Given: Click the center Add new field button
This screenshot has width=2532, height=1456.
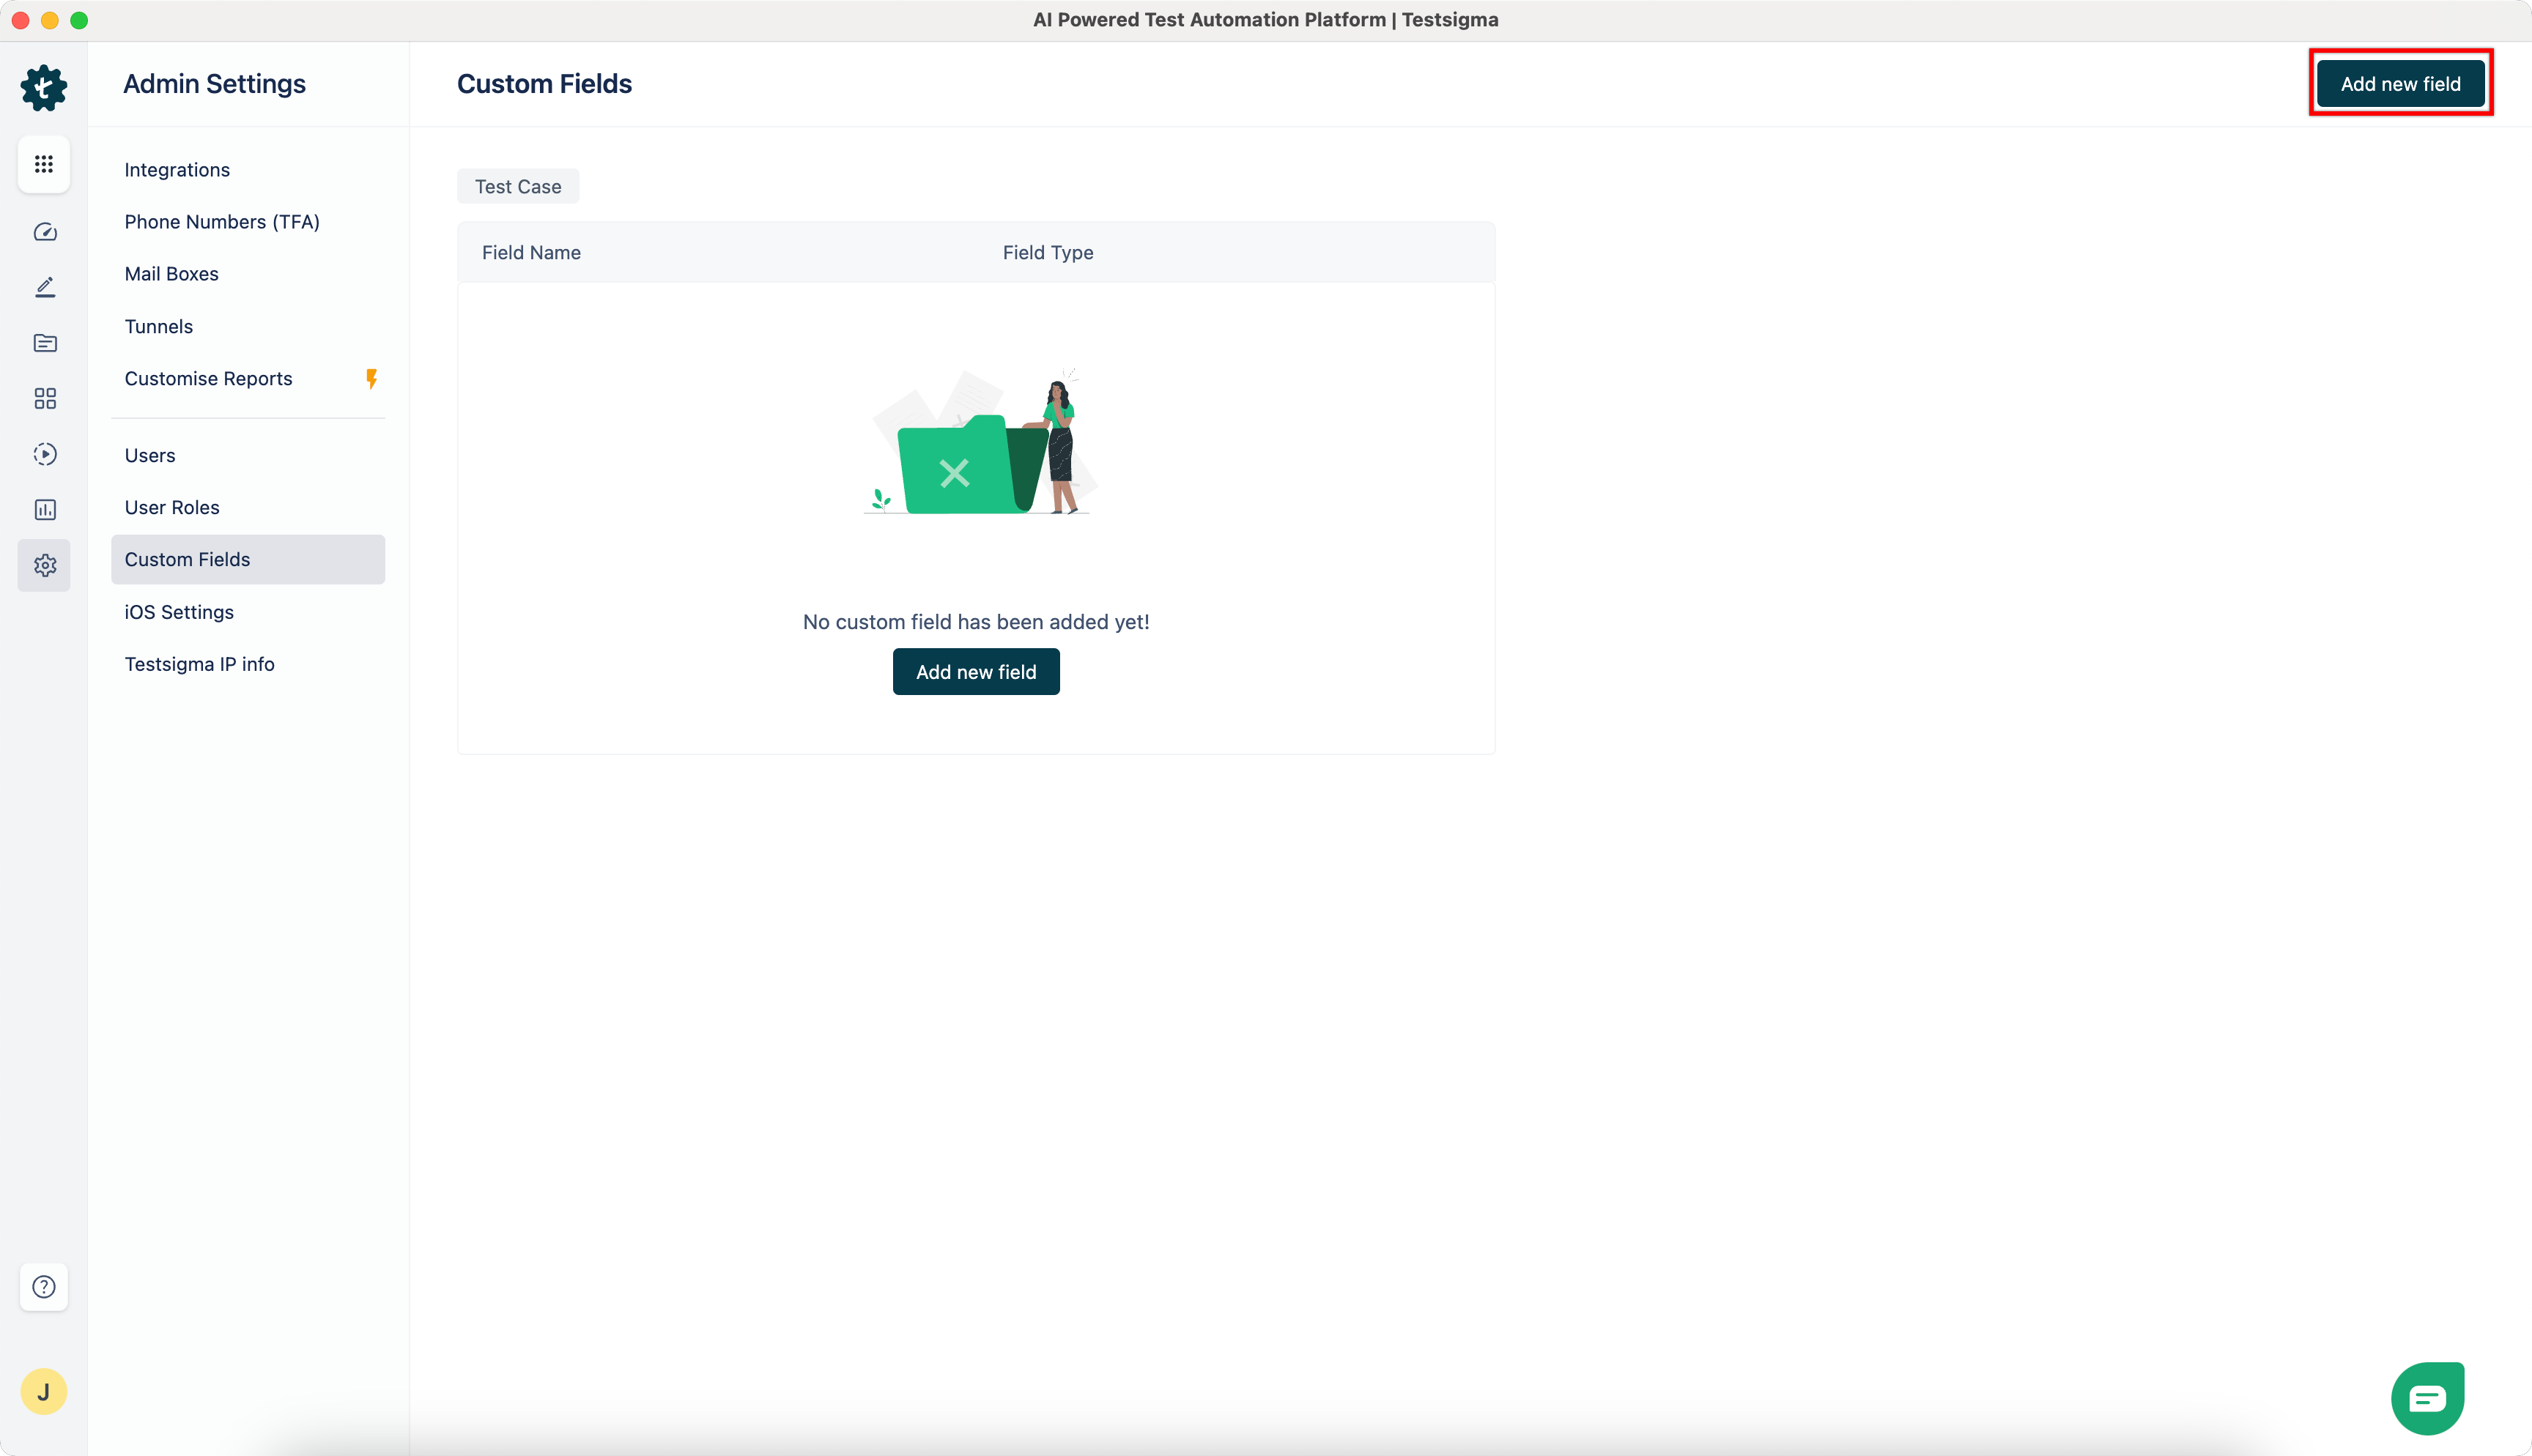Looking at the screenshot, I should [976, 672].
